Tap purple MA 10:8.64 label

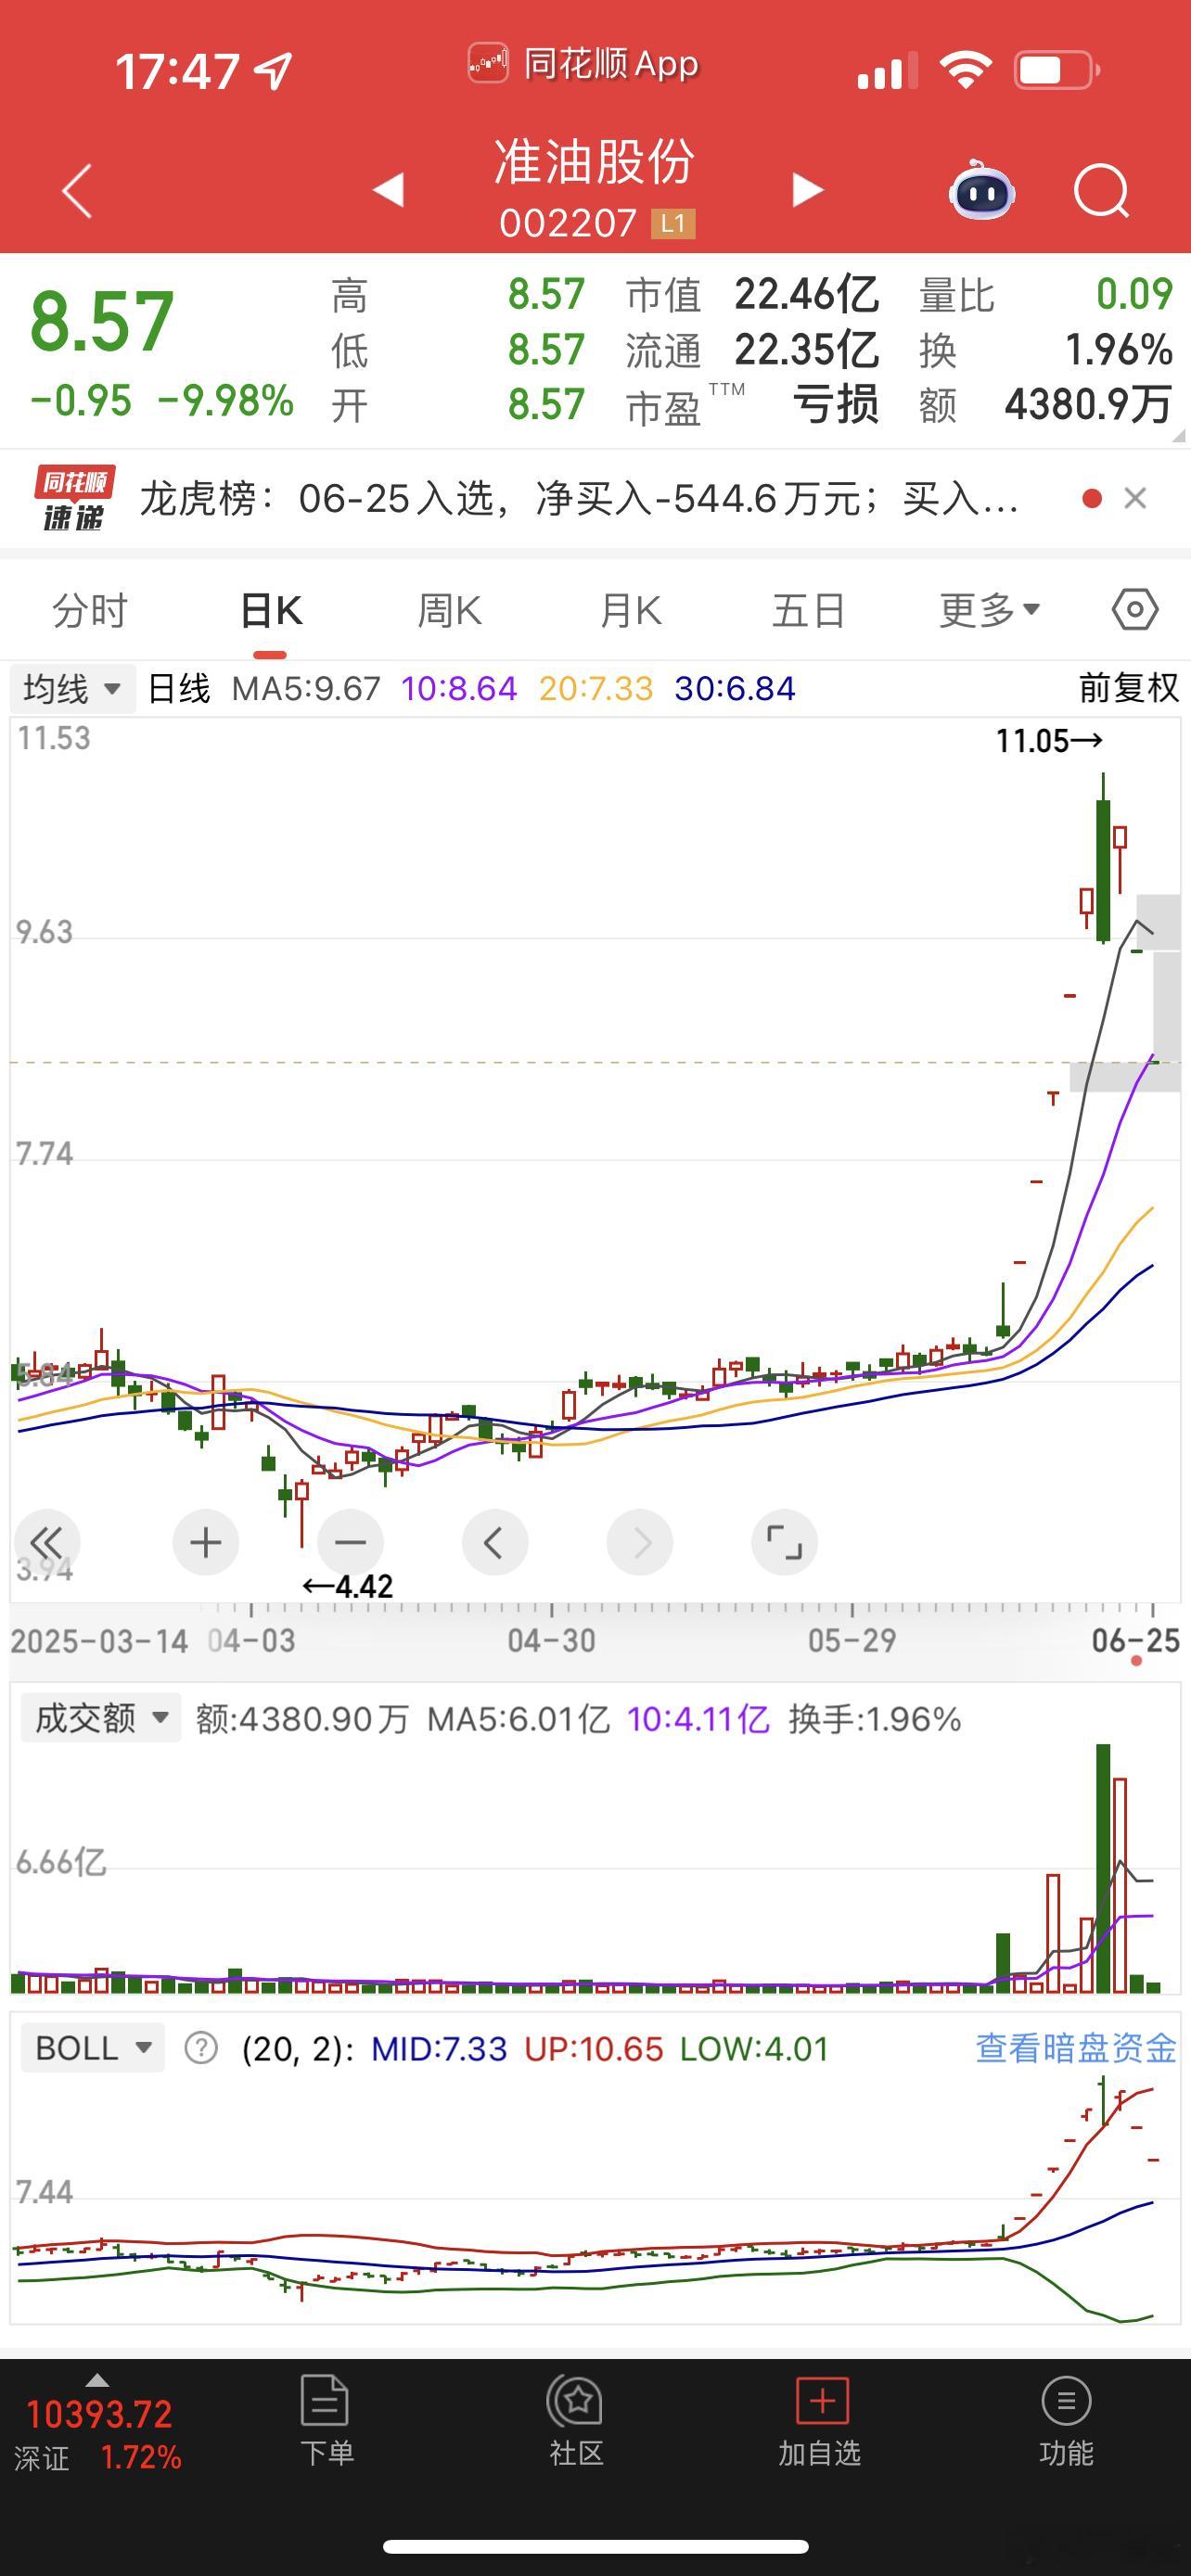(x=459, y=688)
